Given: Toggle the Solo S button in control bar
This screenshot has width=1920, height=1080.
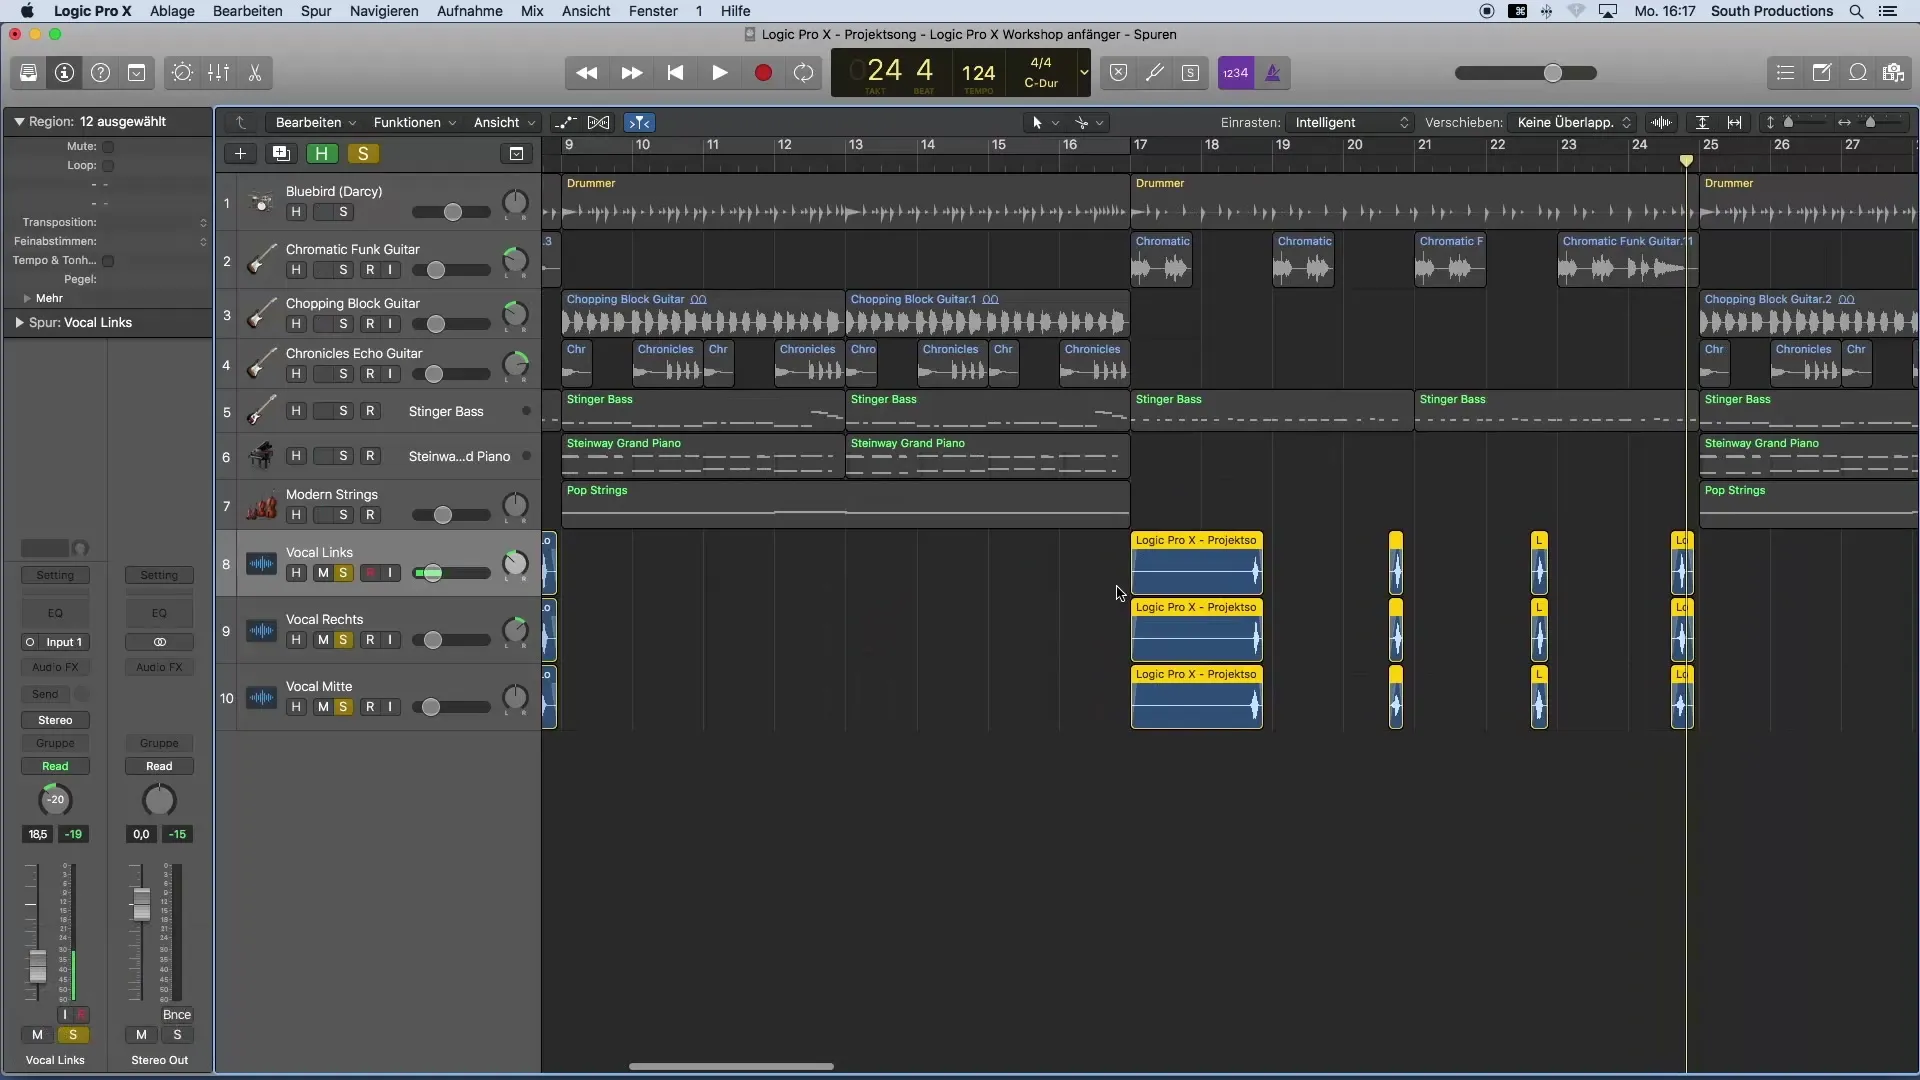Looking at the screenshot, I should (x=1190, y=73).
